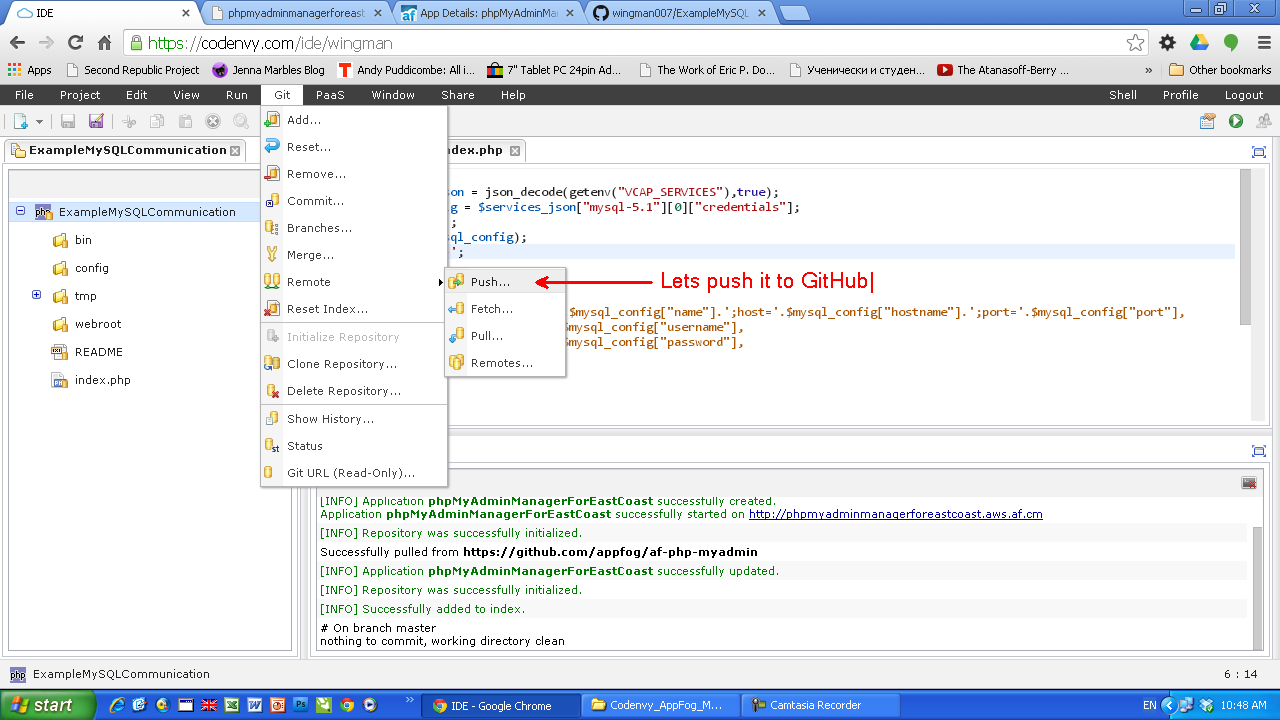The height and width of the screenshot is (720, 1280).
Task: Open Codenvy_AppFog_M... folder in taskbar
Action: coord(660,705)
